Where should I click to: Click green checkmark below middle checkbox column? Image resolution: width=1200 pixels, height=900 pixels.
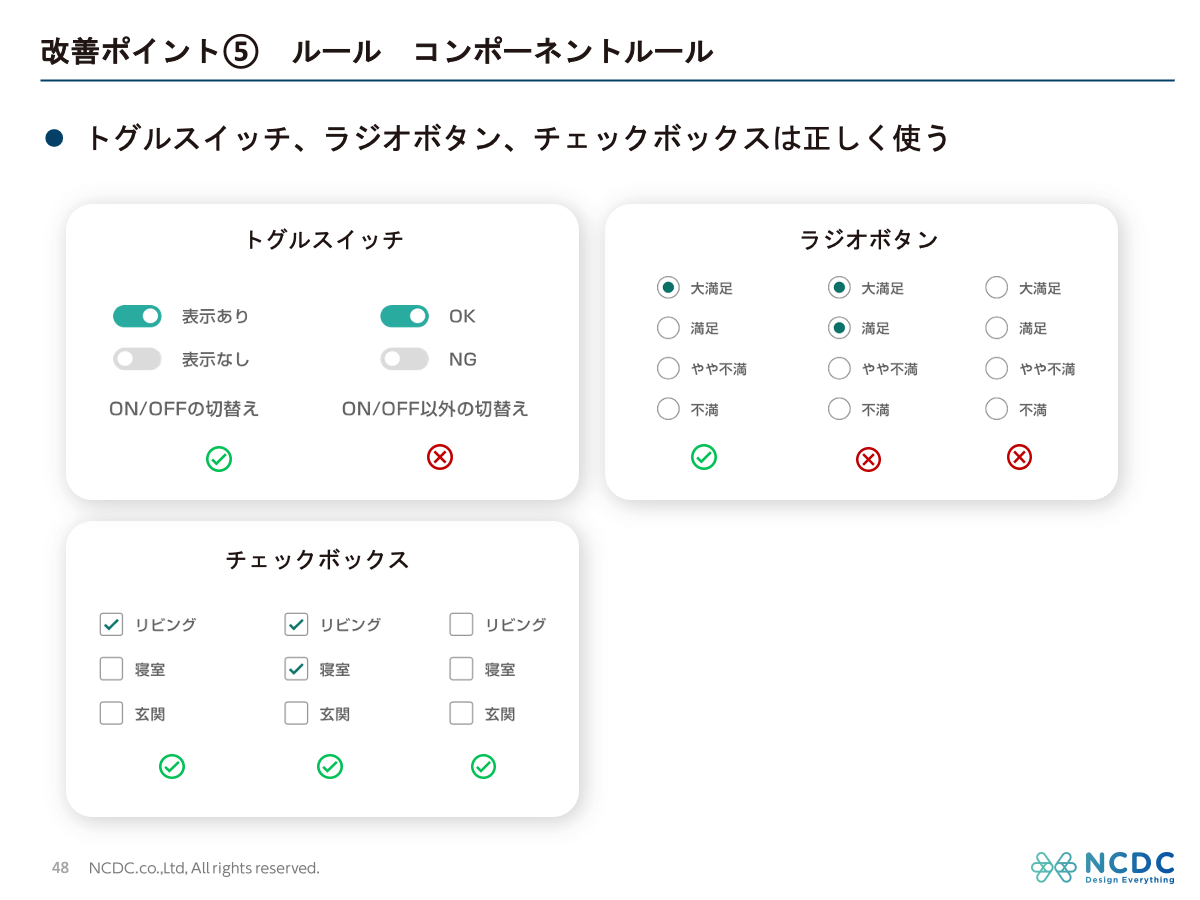[330, 766]
